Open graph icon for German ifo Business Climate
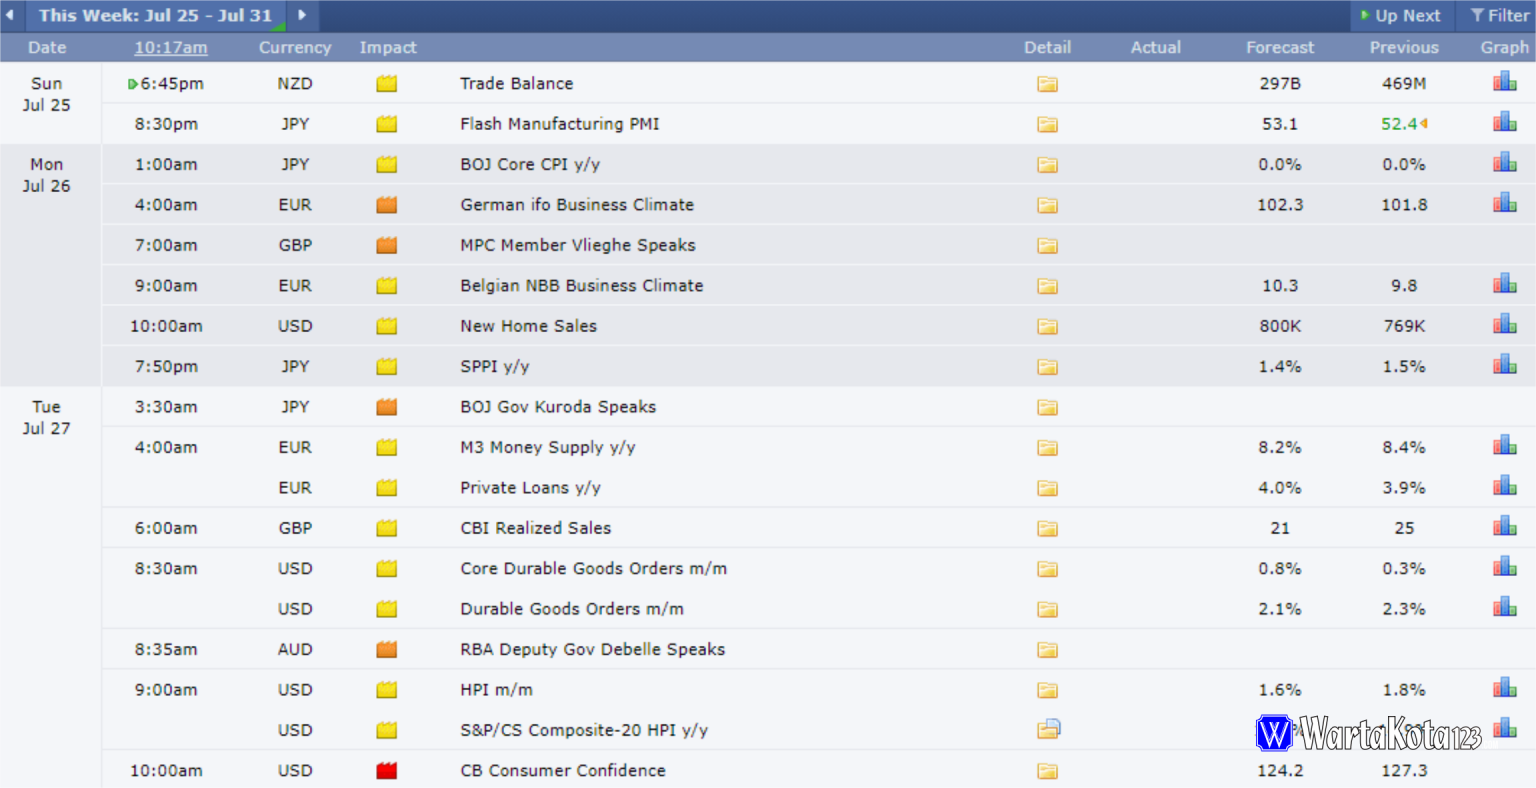 point(1504,203)
